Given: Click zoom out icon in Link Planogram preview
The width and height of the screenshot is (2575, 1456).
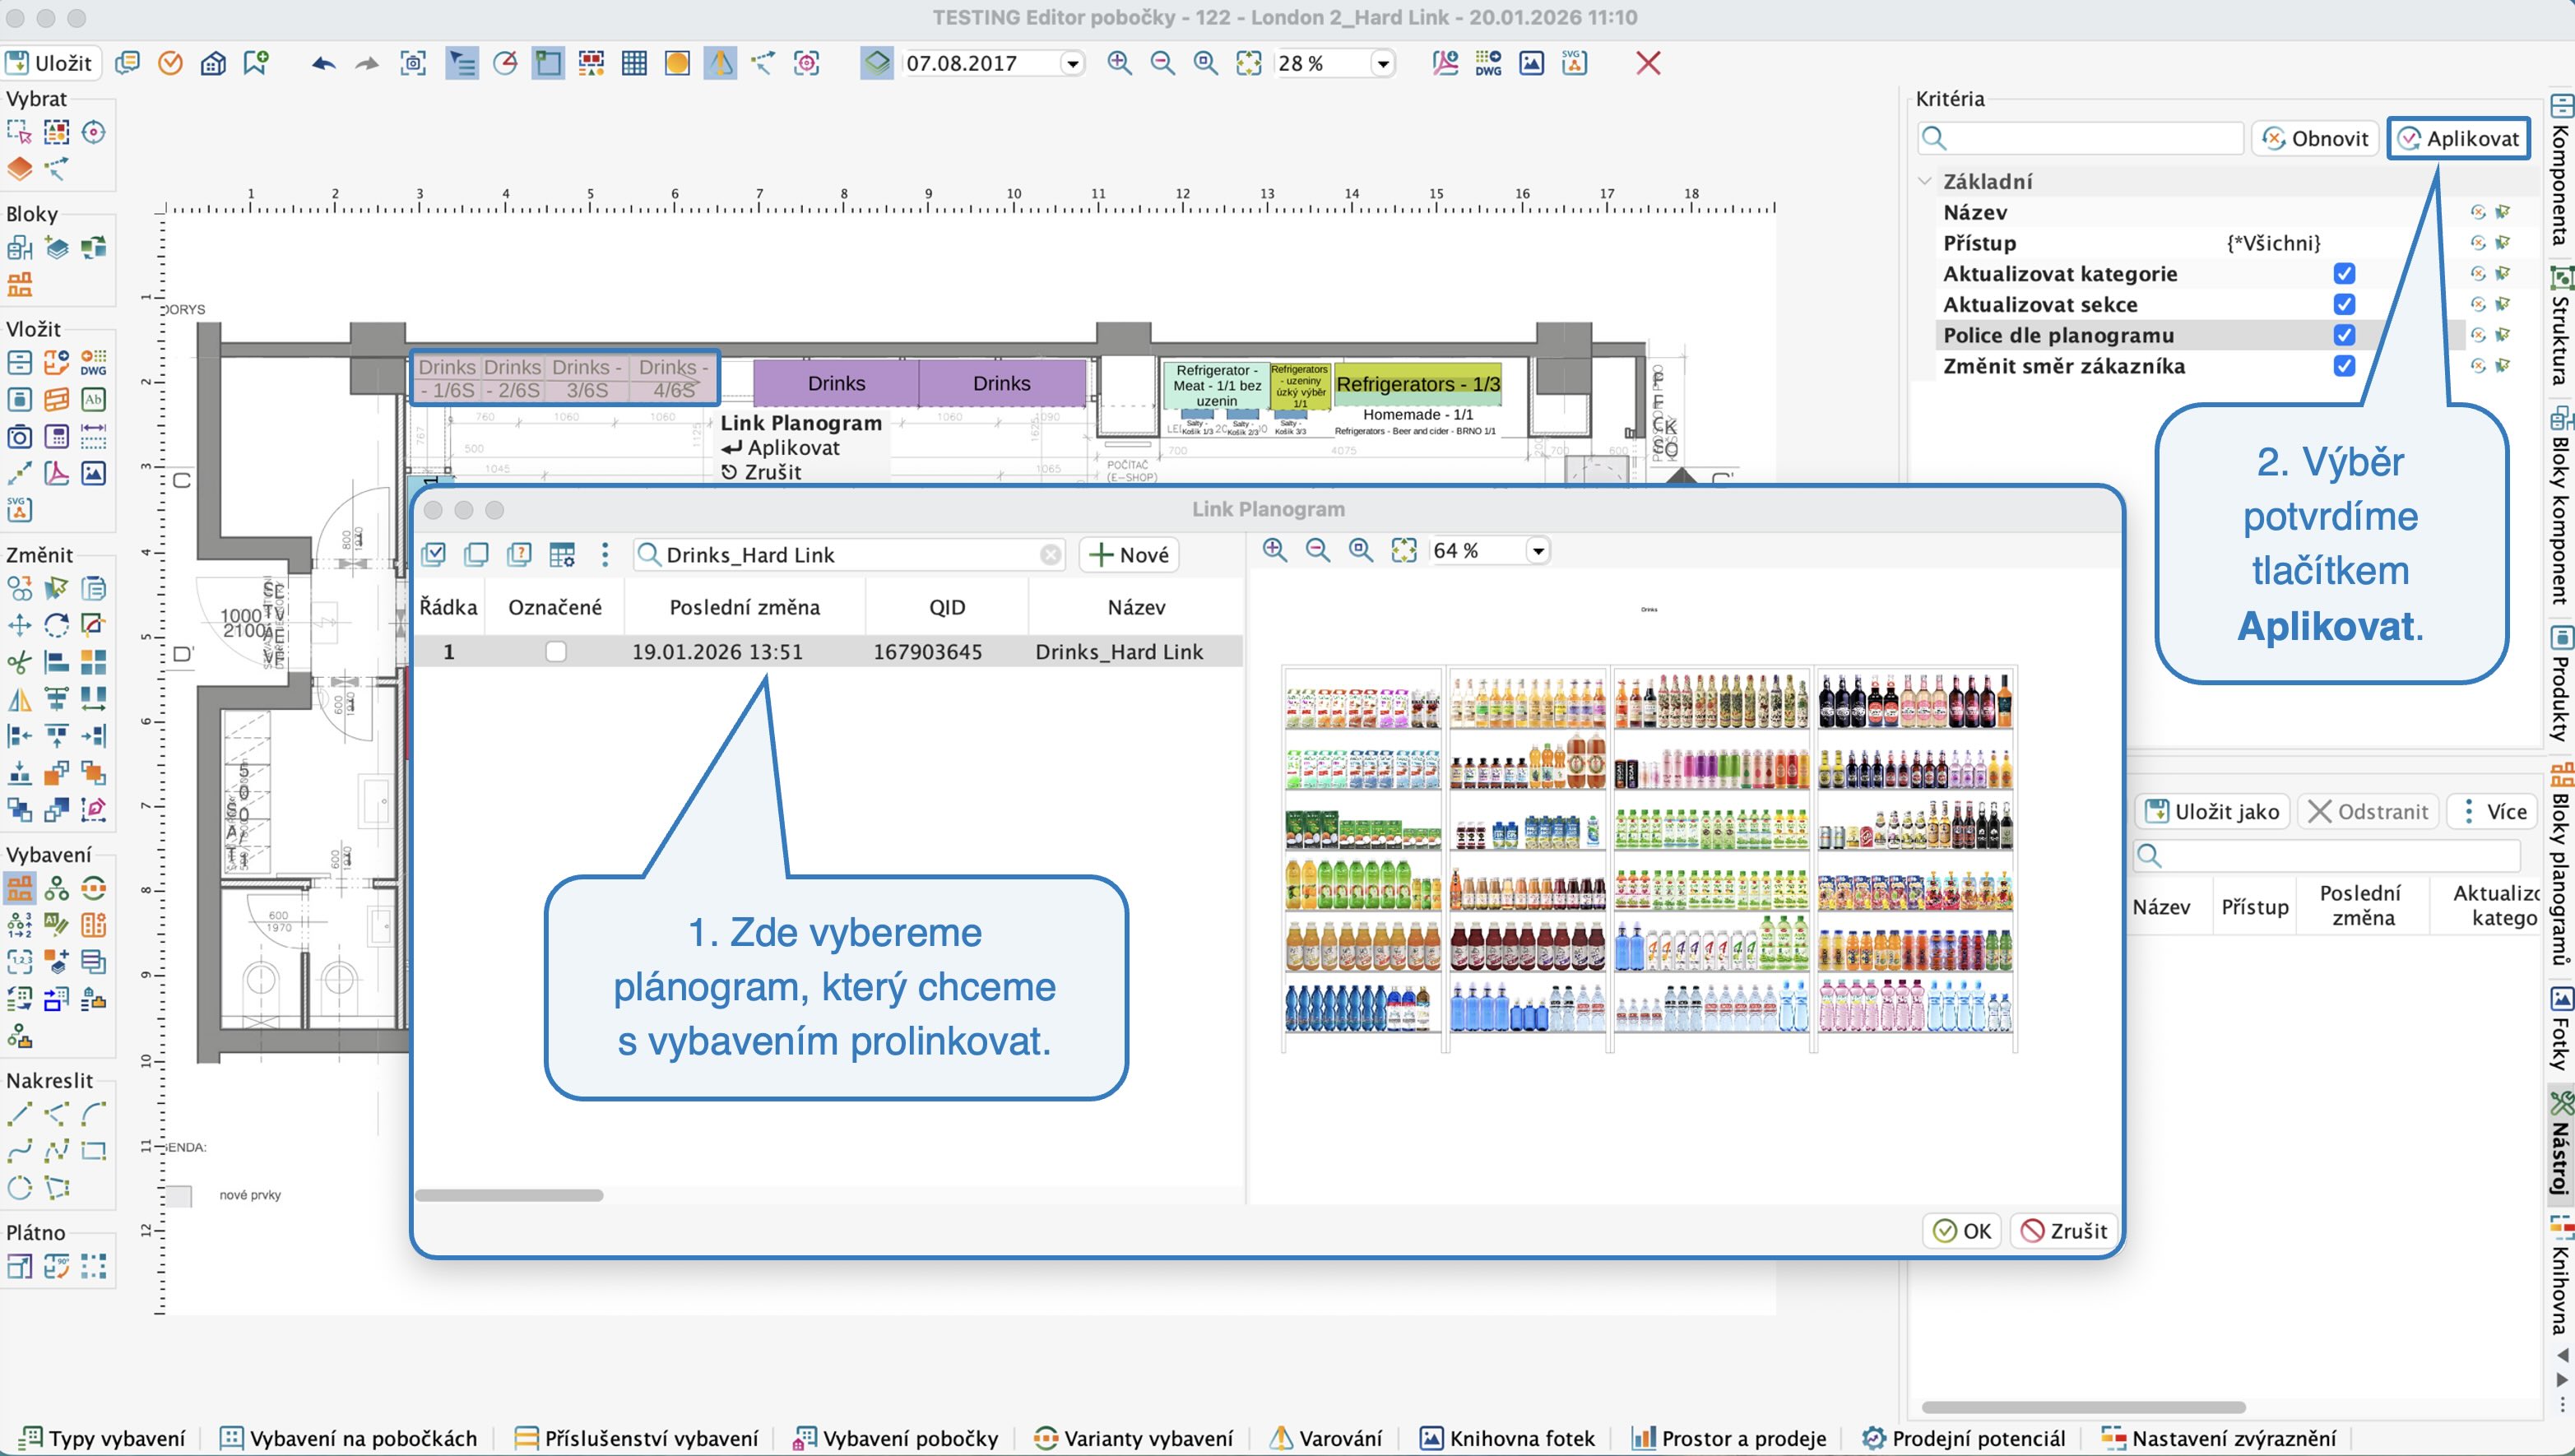Looking at the screenshot, I should 1318,550.
